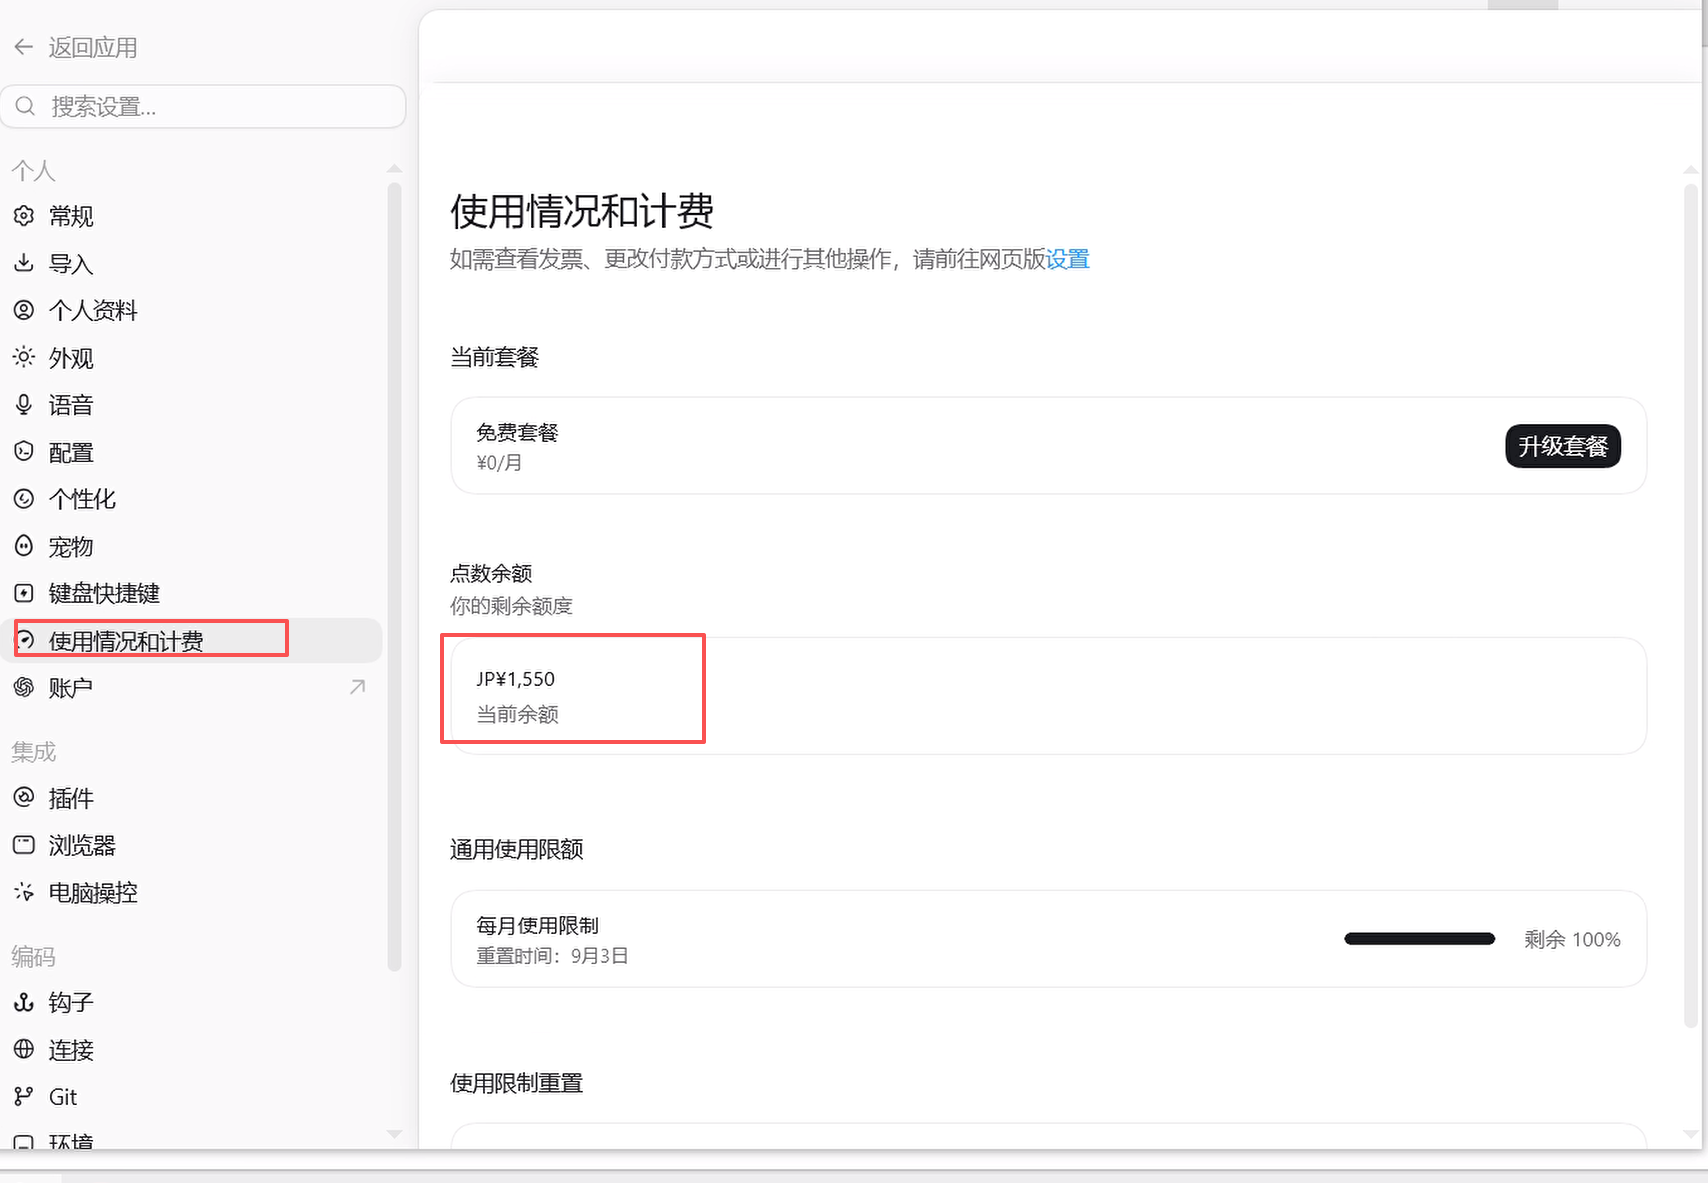
Task: Click the external link arrow on 账户 row
Action: 357,687
